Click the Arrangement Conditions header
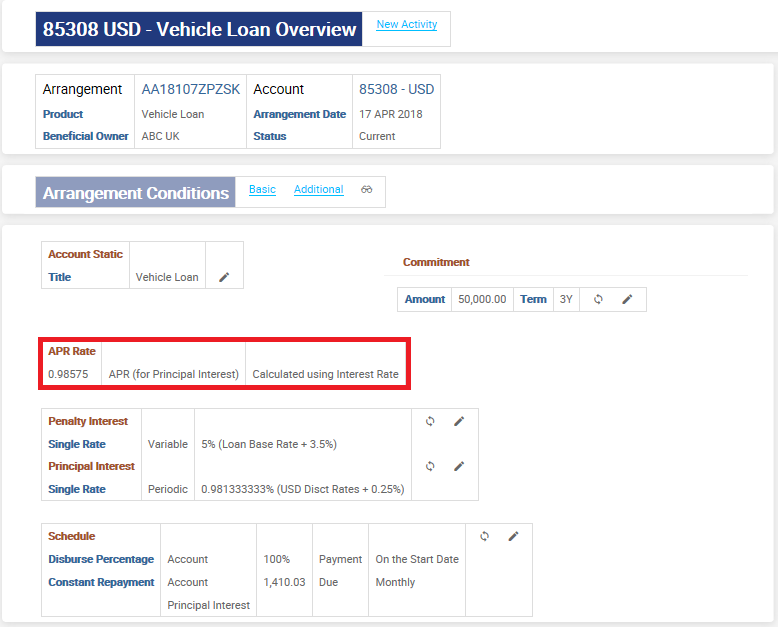 coord(136,193)
